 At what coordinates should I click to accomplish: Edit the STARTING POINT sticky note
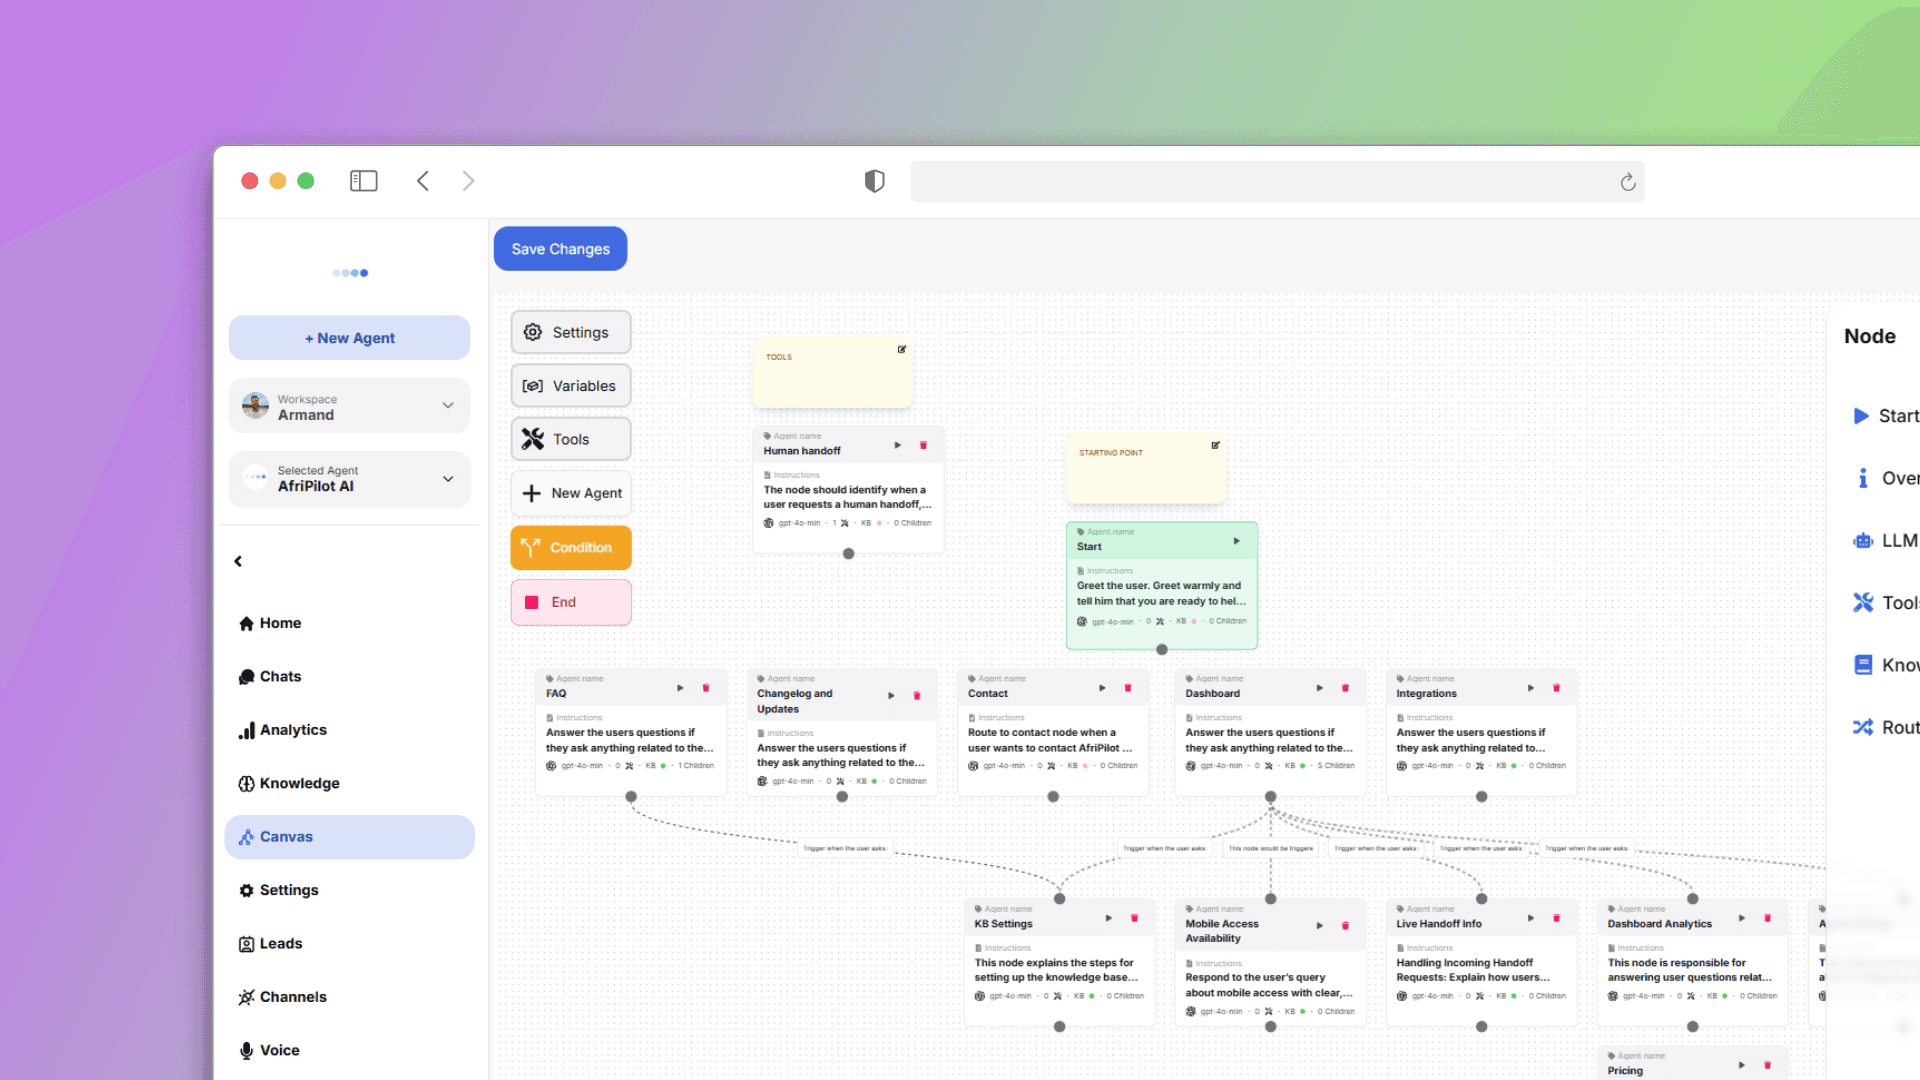pos(1215,445)
